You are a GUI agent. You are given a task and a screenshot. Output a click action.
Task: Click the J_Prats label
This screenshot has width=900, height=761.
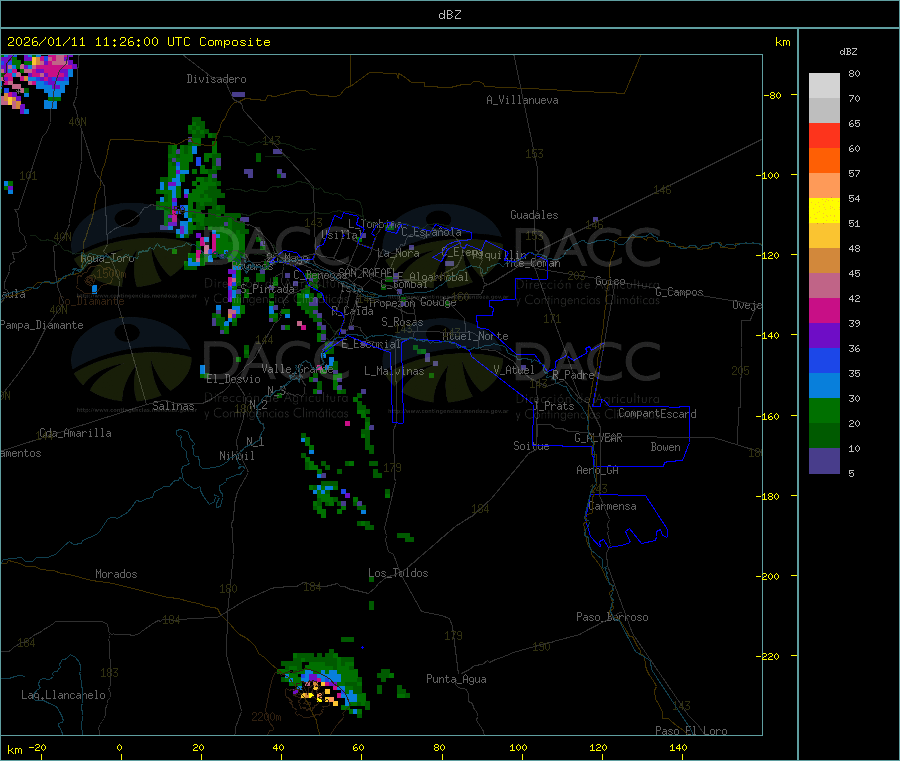[x=554, y=406]
